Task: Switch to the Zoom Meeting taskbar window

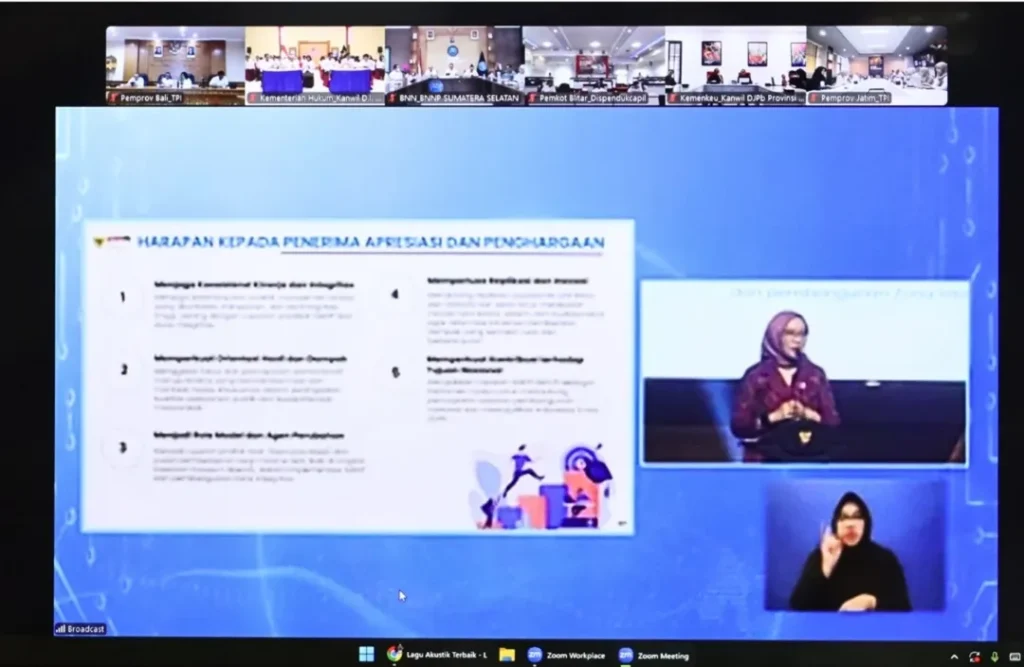Action: point(654,655)
